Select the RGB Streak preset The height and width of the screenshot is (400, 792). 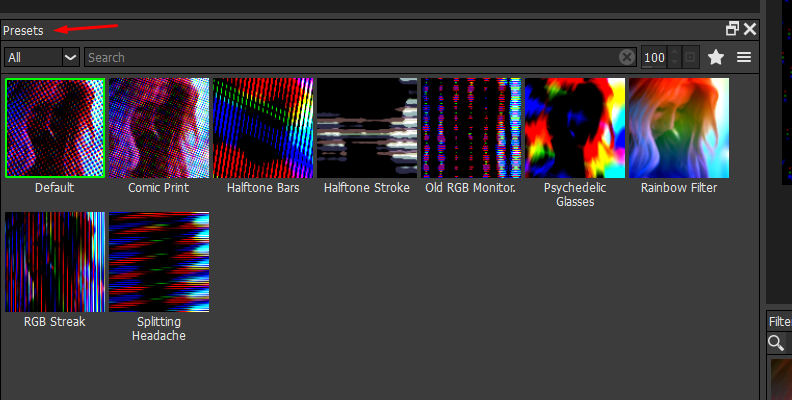point(55,262)
